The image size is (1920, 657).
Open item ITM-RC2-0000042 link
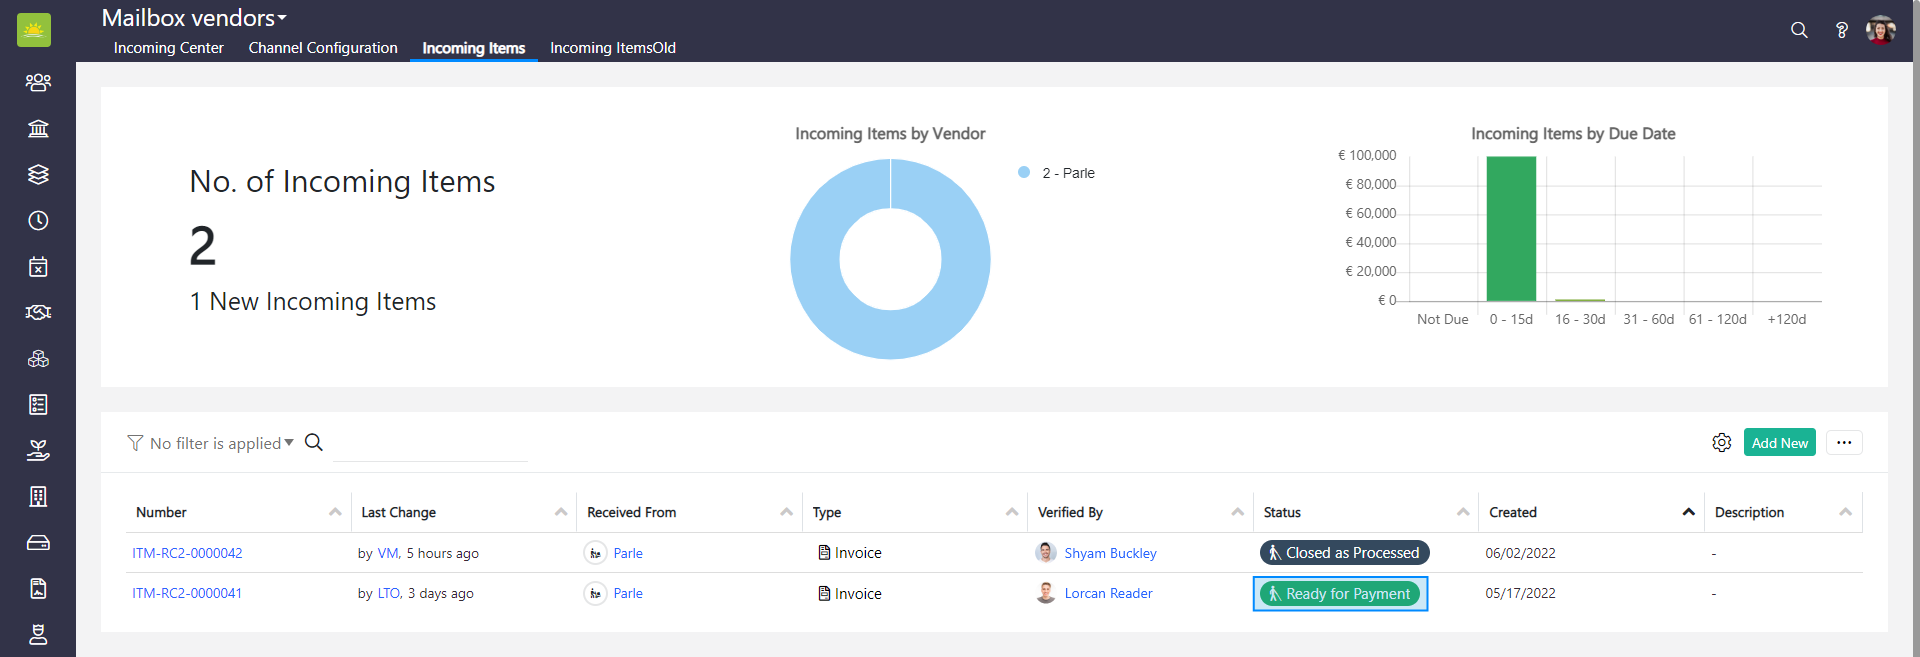pos(187,553)
